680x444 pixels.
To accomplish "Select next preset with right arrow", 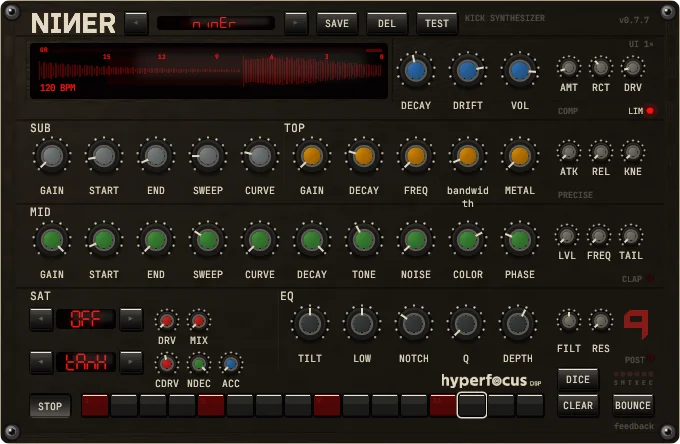I will click(296, 23).
